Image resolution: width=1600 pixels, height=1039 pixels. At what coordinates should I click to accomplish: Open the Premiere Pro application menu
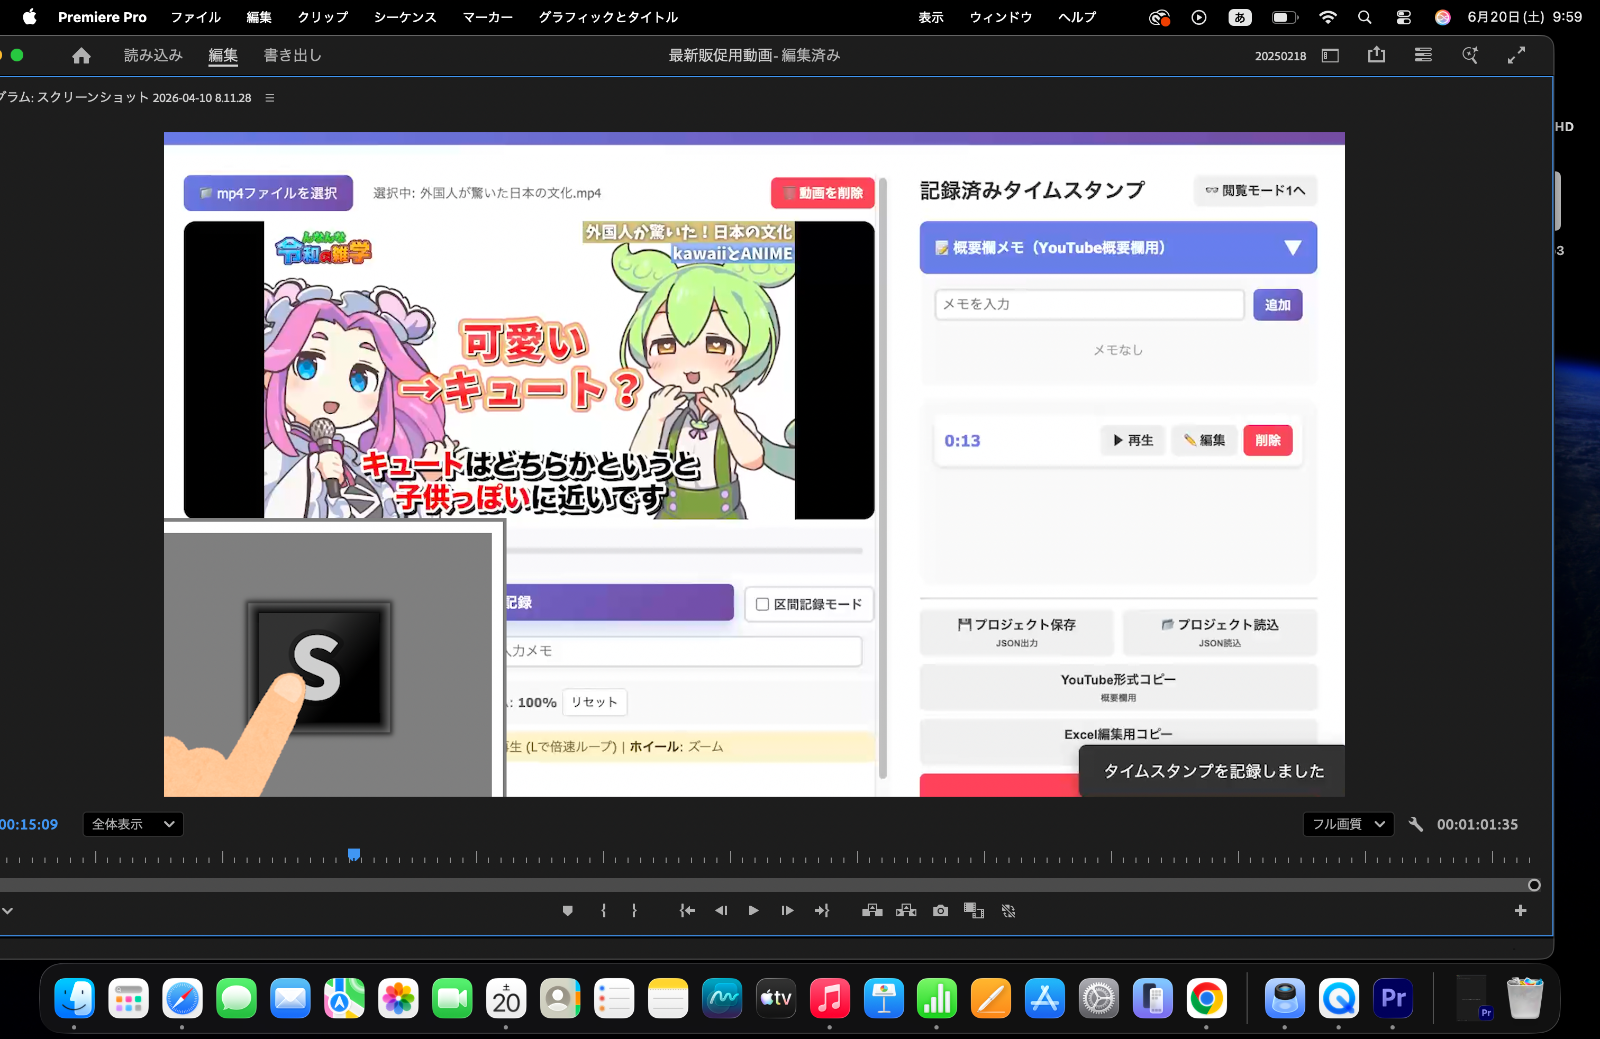pos(102,17)
